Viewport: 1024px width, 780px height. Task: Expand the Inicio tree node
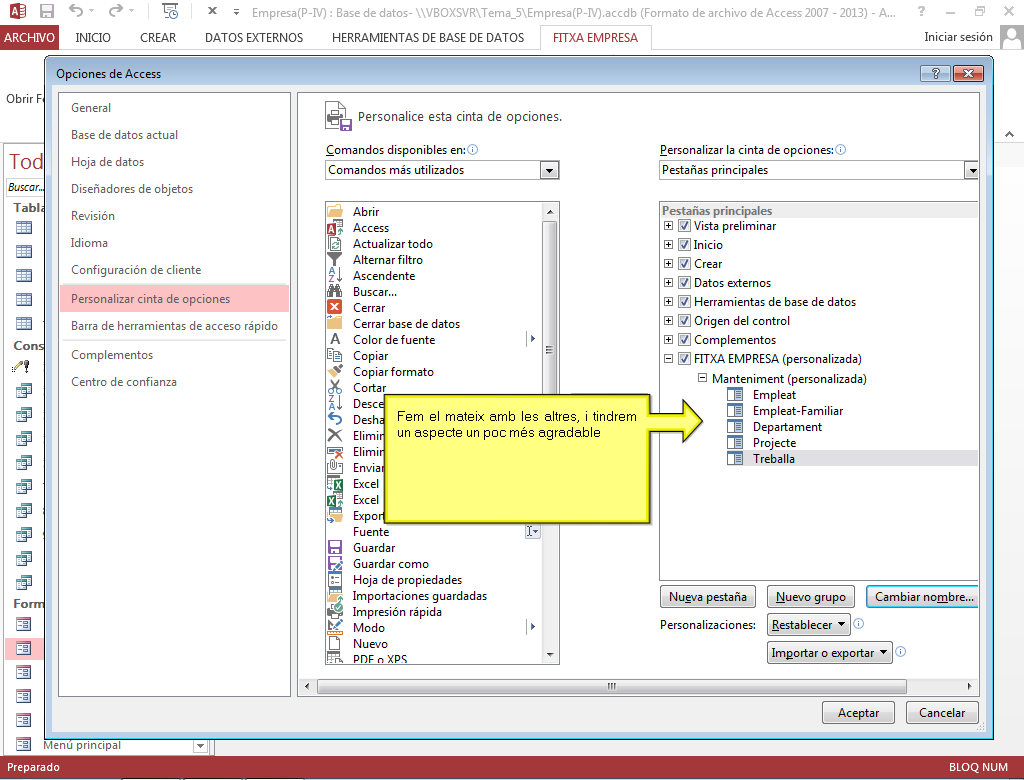pyautogui.click(x=668, y=244)
